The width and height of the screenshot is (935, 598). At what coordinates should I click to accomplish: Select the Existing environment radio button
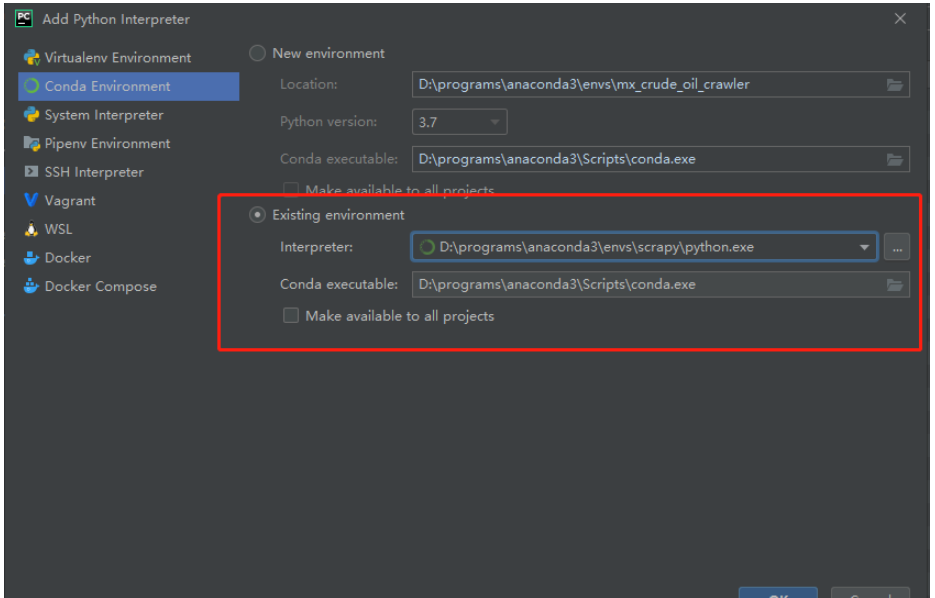point(258,214)
